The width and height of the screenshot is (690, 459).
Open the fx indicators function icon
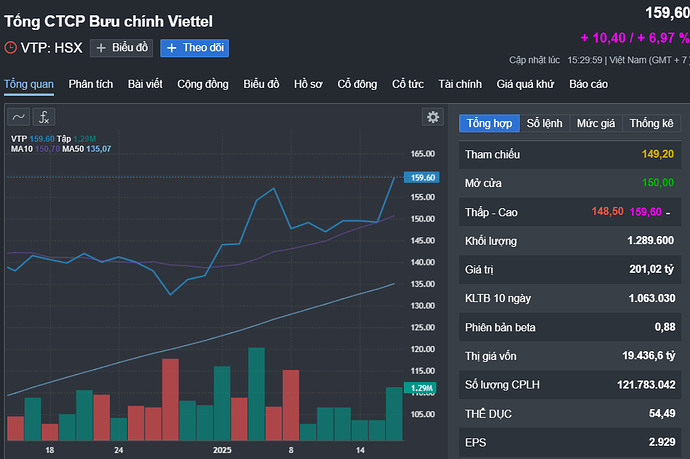tap(44, 117)
